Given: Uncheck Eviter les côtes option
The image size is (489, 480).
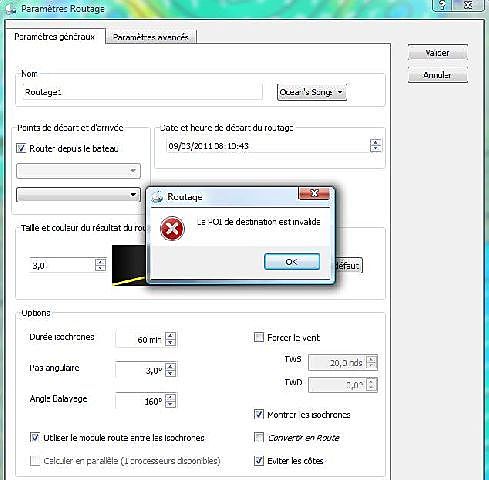Looking at the screenshot, I should (x=259, y=461).
